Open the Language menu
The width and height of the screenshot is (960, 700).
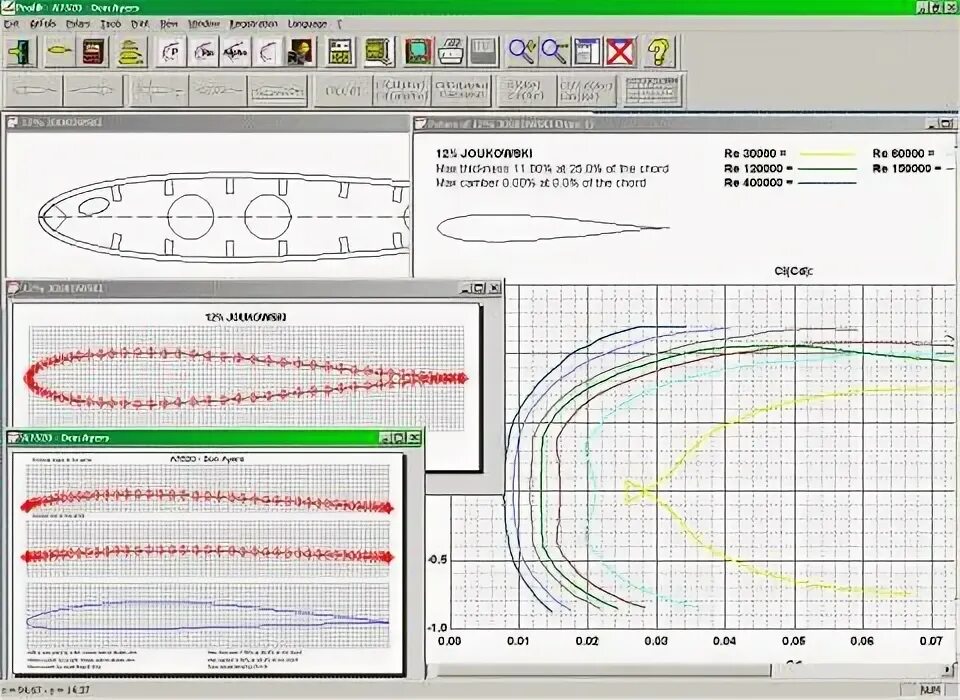point(307,24)
